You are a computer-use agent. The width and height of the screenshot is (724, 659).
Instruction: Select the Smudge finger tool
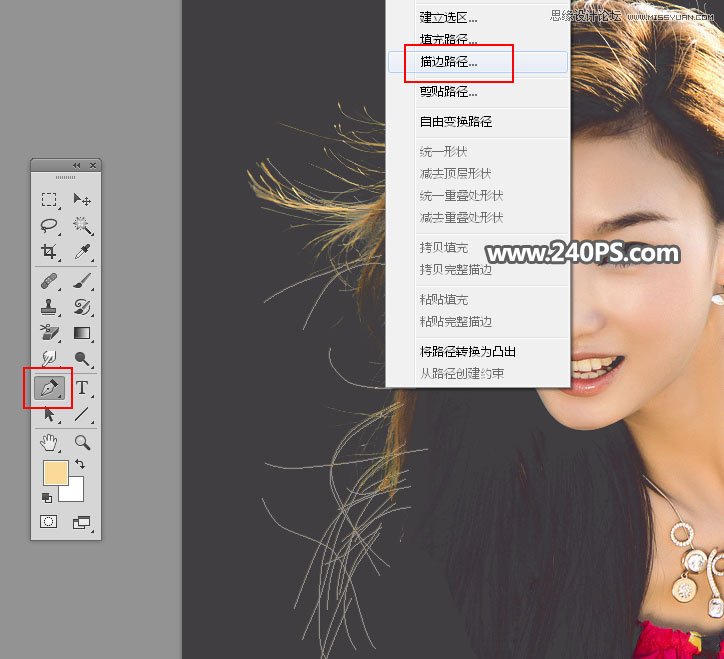tap(49, 358)
